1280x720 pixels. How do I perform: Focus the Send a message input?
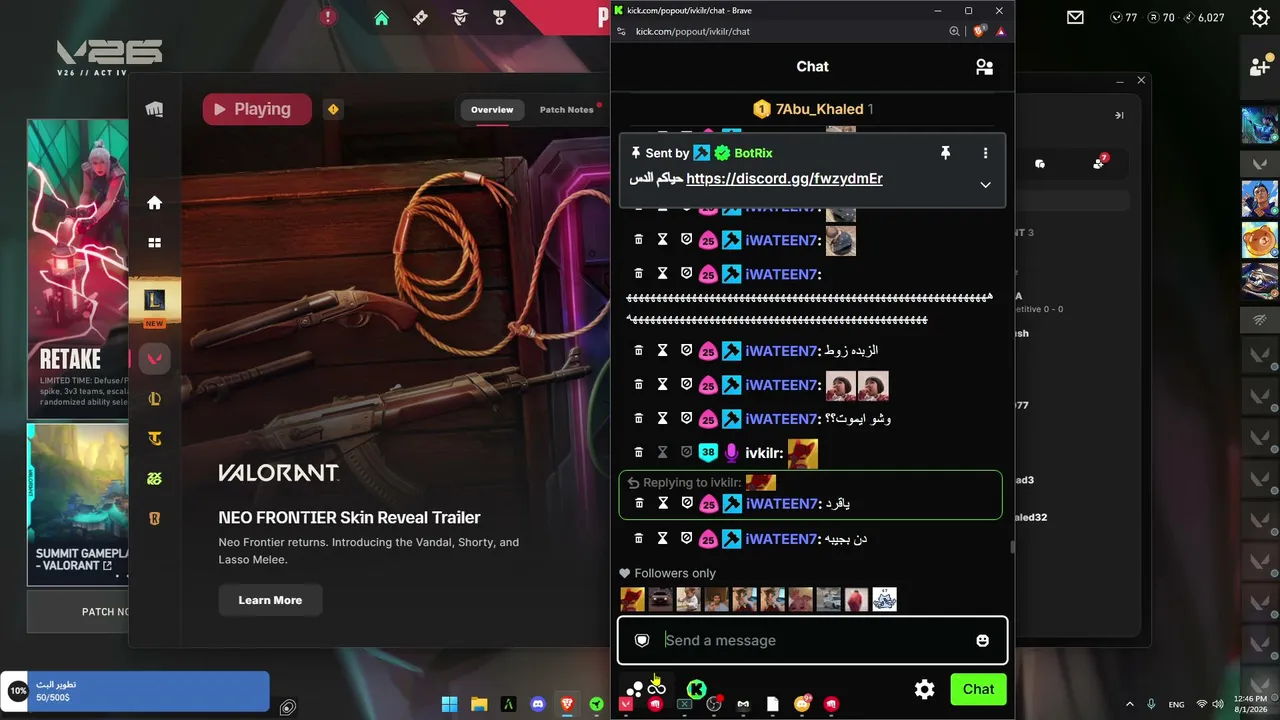(812, 640)
